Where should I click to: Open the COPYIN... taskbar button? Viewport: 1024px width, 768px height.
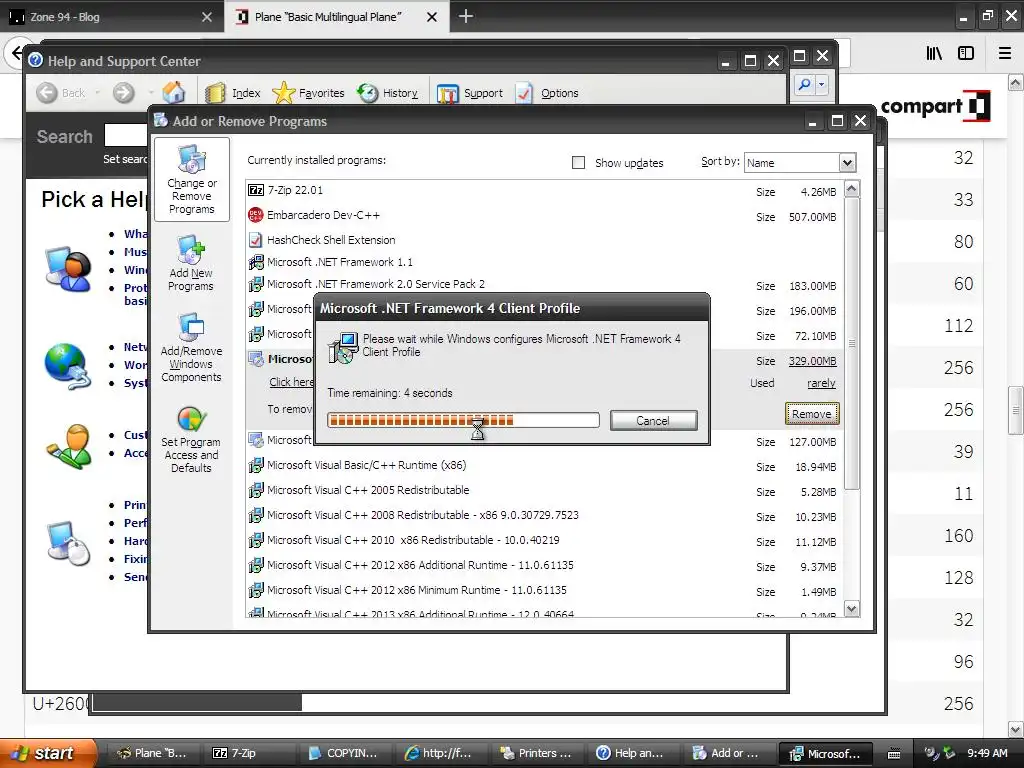[345, 754]
